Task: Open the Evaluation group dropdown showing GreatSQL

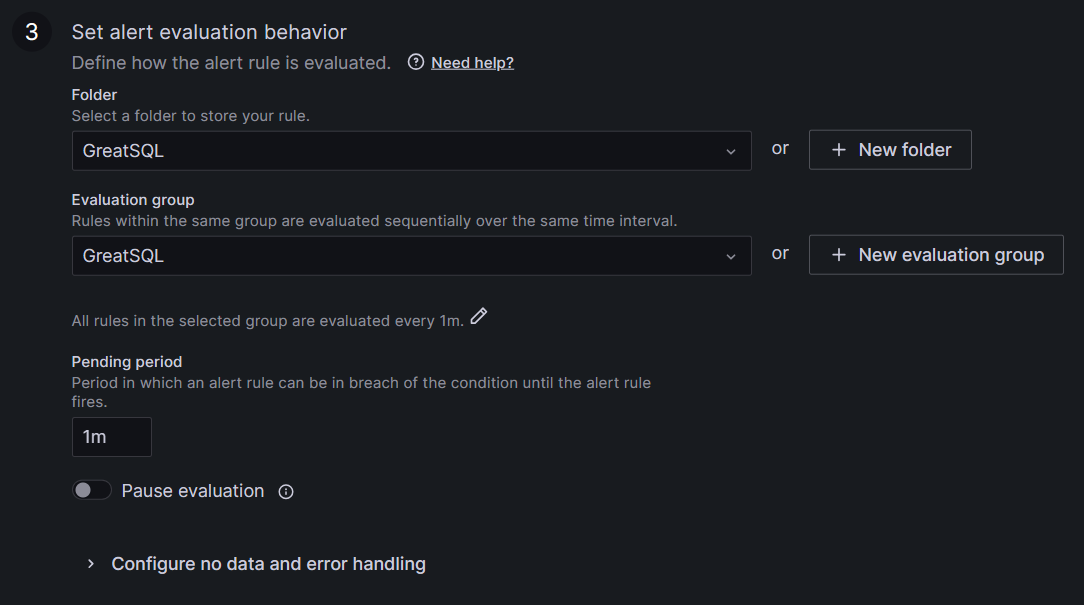Action: (400, 256)
